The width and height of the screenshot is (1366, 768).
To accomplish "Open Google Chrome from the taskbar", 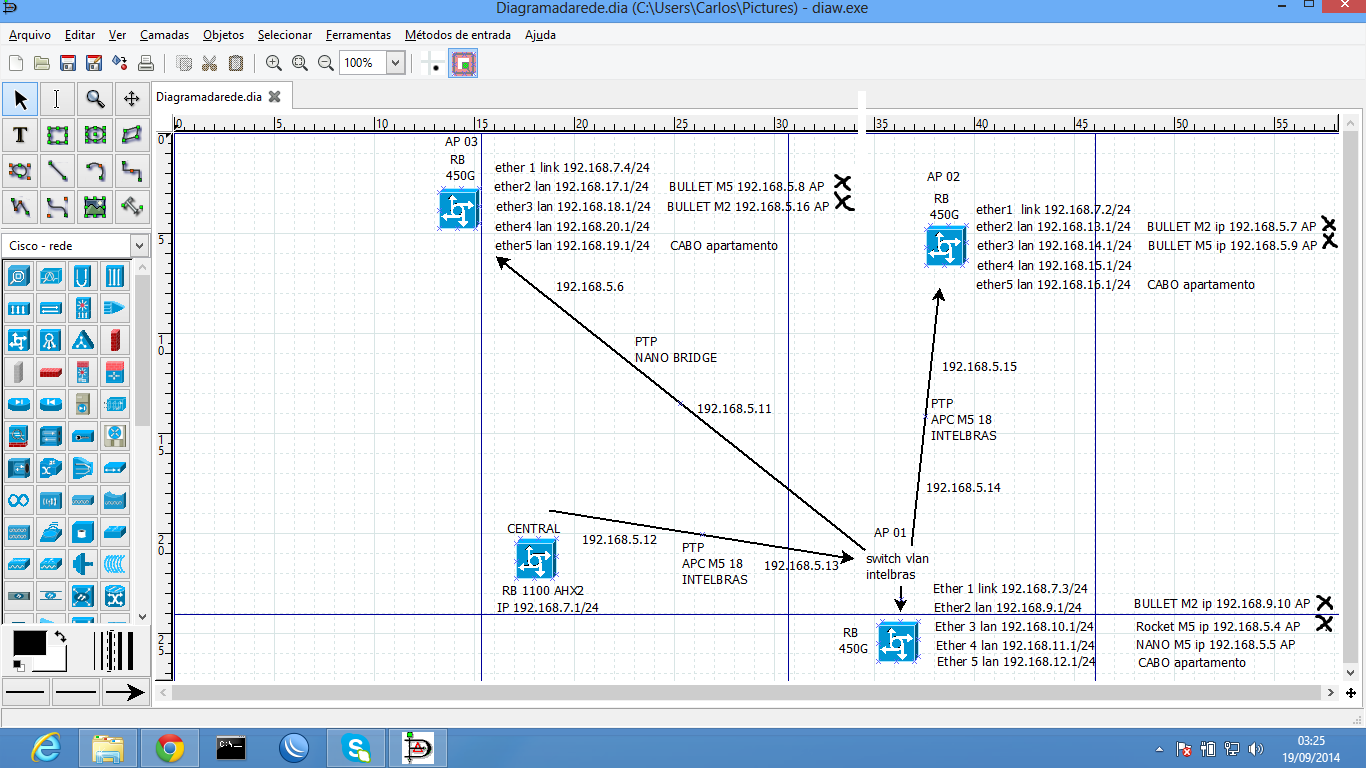I will (169, 747).
